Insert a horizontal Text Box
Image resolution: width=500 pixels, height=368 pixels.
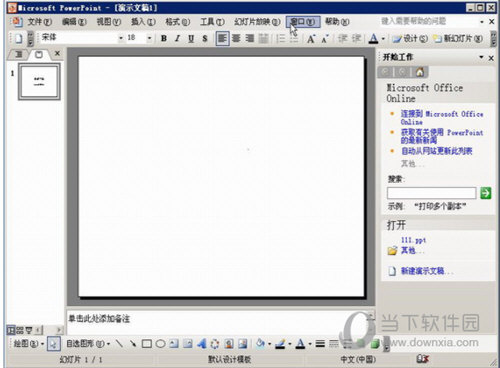point(174,343)
